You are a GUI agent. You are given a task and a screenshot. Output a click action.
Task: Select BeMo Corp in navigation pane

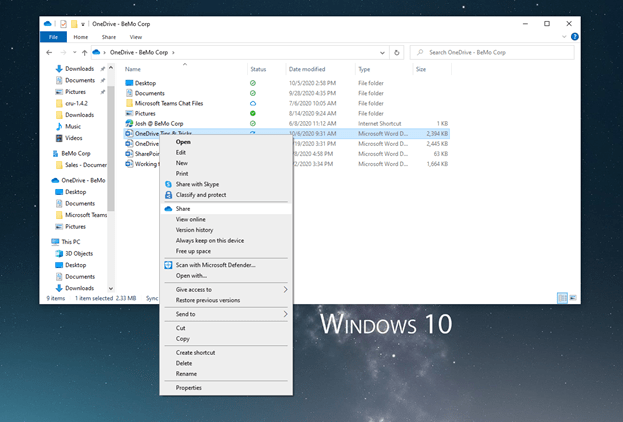[75, 153]
